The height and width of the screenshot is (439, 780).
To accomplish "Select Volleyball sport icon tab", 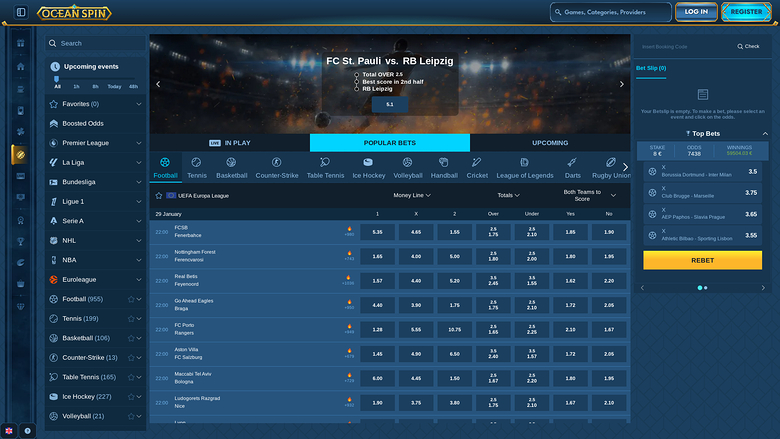I will point(407,168).
